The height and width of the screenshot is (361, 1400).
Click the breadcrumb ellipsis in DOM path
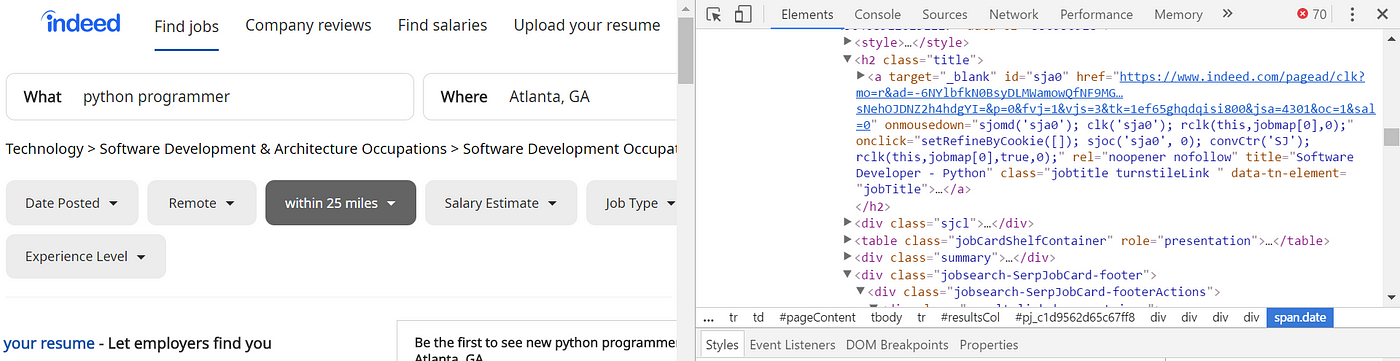click(x=708, y=317)
